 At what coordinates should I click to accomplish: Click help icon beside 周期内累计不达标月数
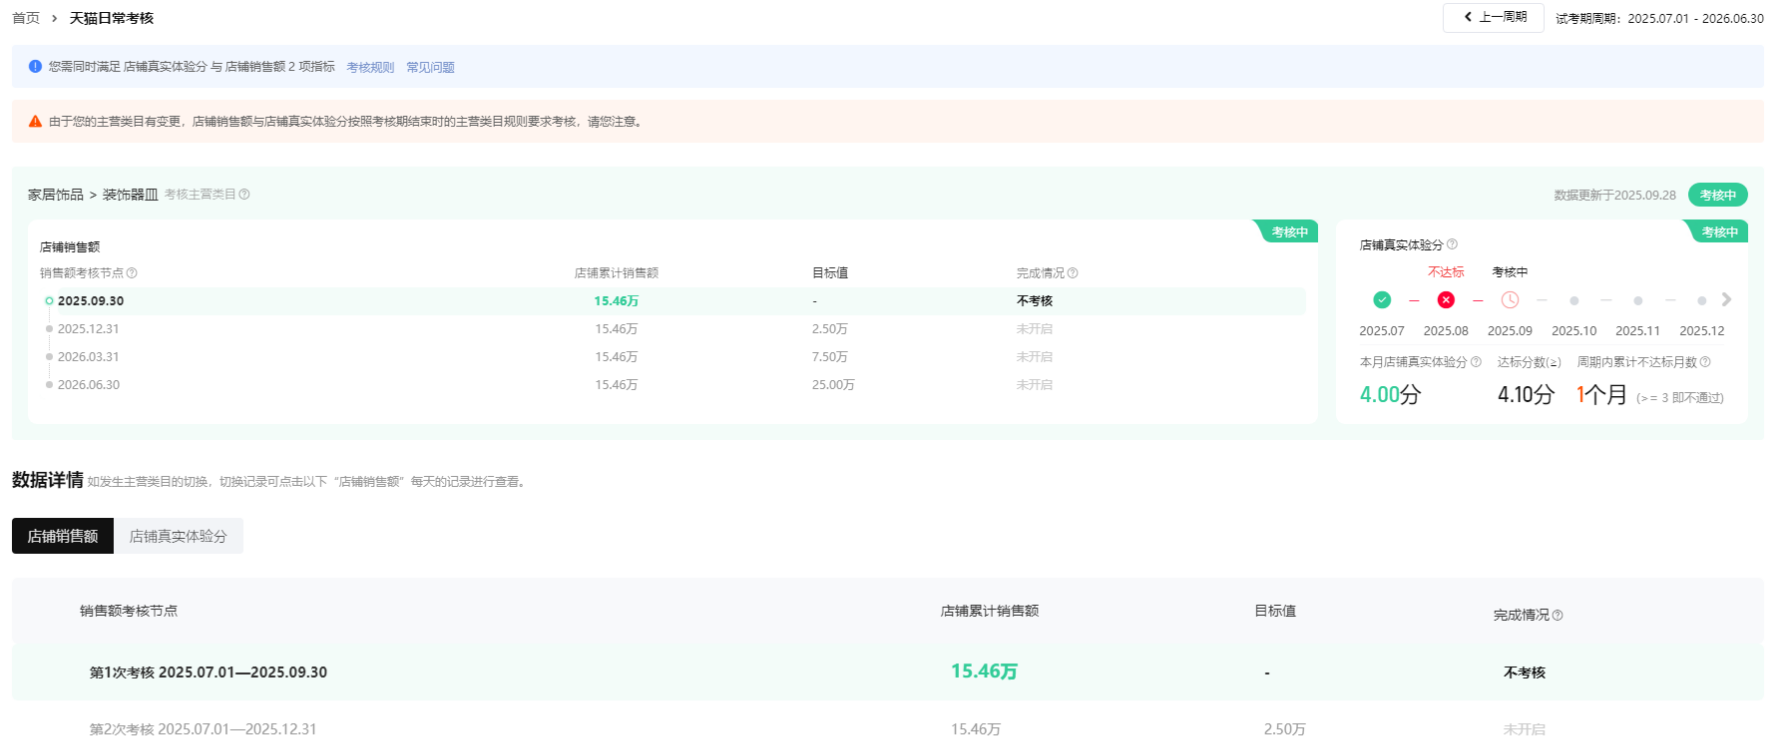tap(1705, 362)
